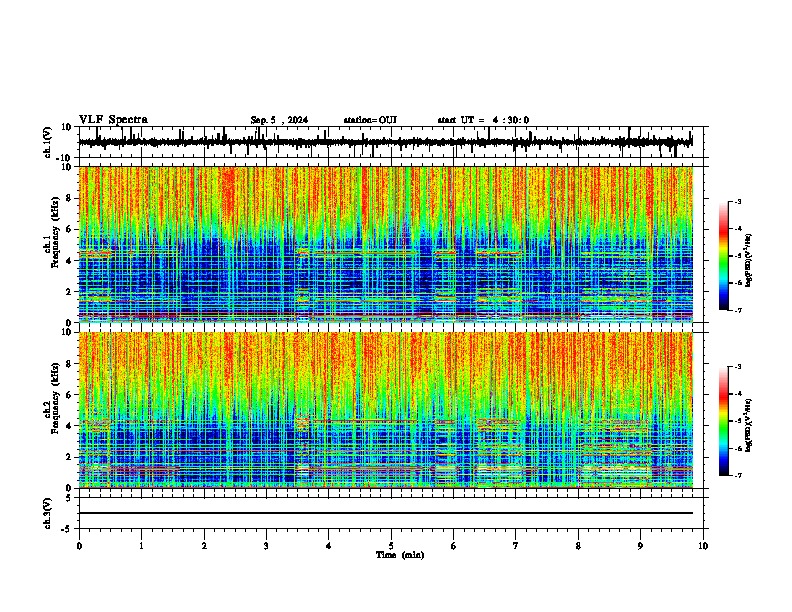
Task: Click time axis tick label 9
Action: click(x=640, y=546)
